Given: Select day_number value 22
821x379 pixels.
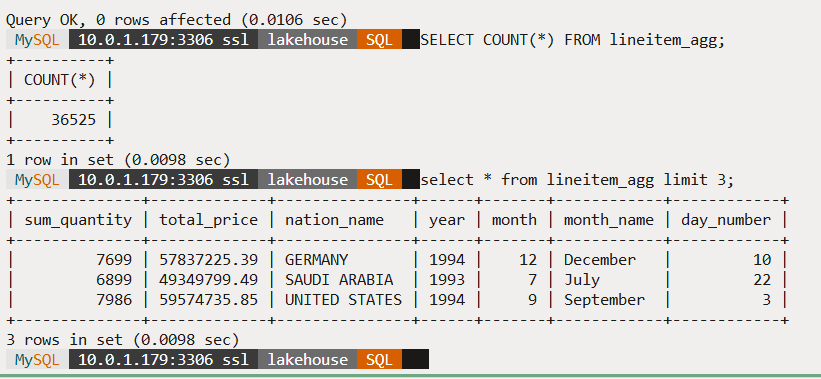Looking at the screenshot, I should tap(762, 280).
